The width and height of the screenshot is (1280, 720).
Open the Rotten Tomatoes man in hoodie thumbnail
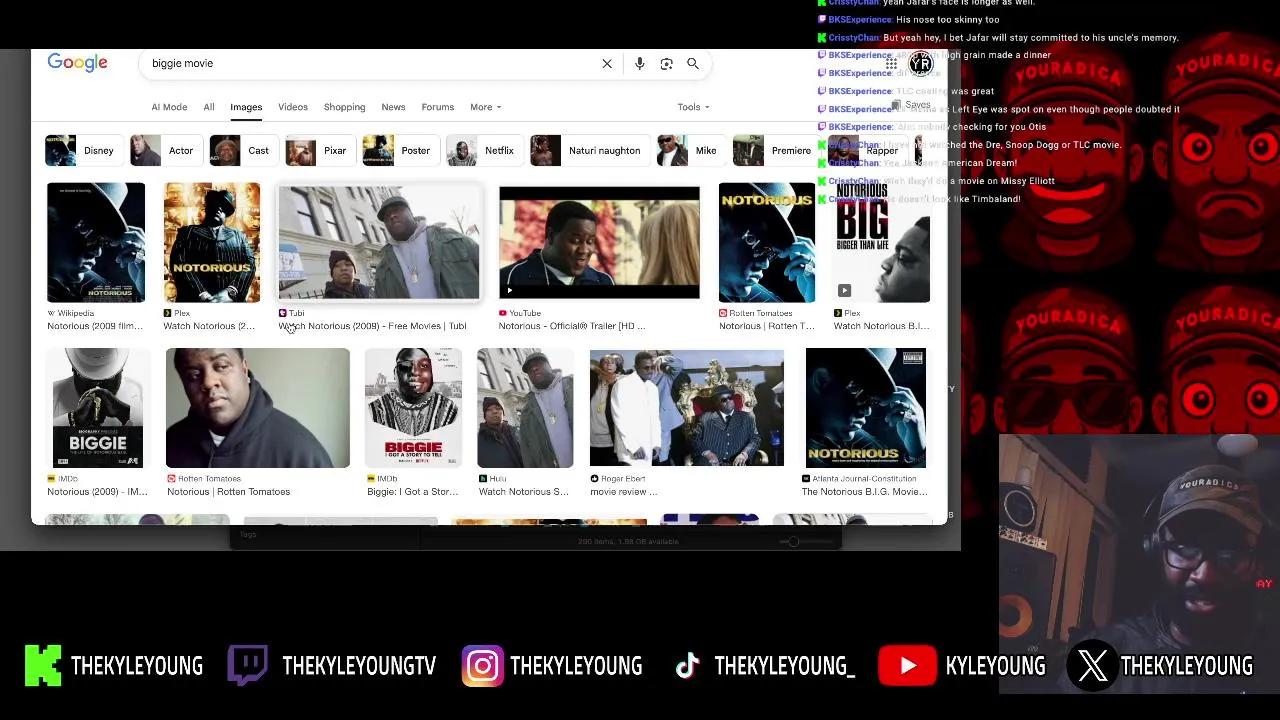[258, 408]
